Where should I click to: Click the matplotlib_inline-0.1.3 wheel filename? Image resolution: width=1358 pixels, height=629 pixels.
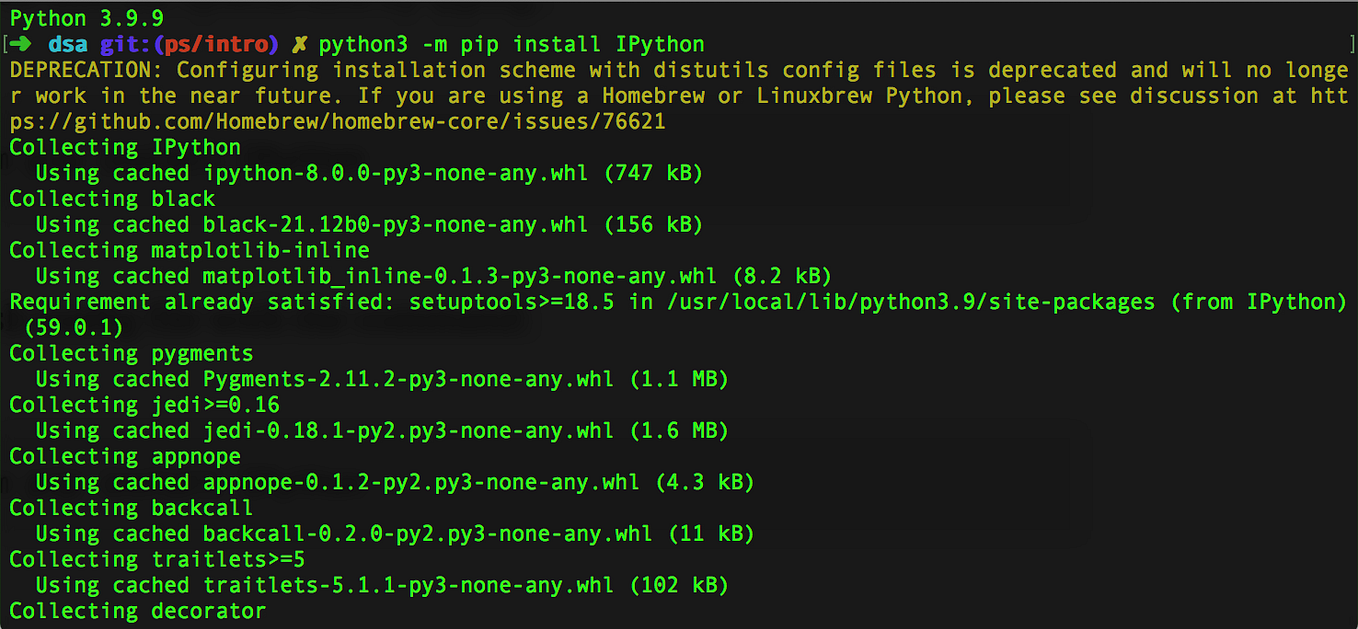[x=460, y=276]
